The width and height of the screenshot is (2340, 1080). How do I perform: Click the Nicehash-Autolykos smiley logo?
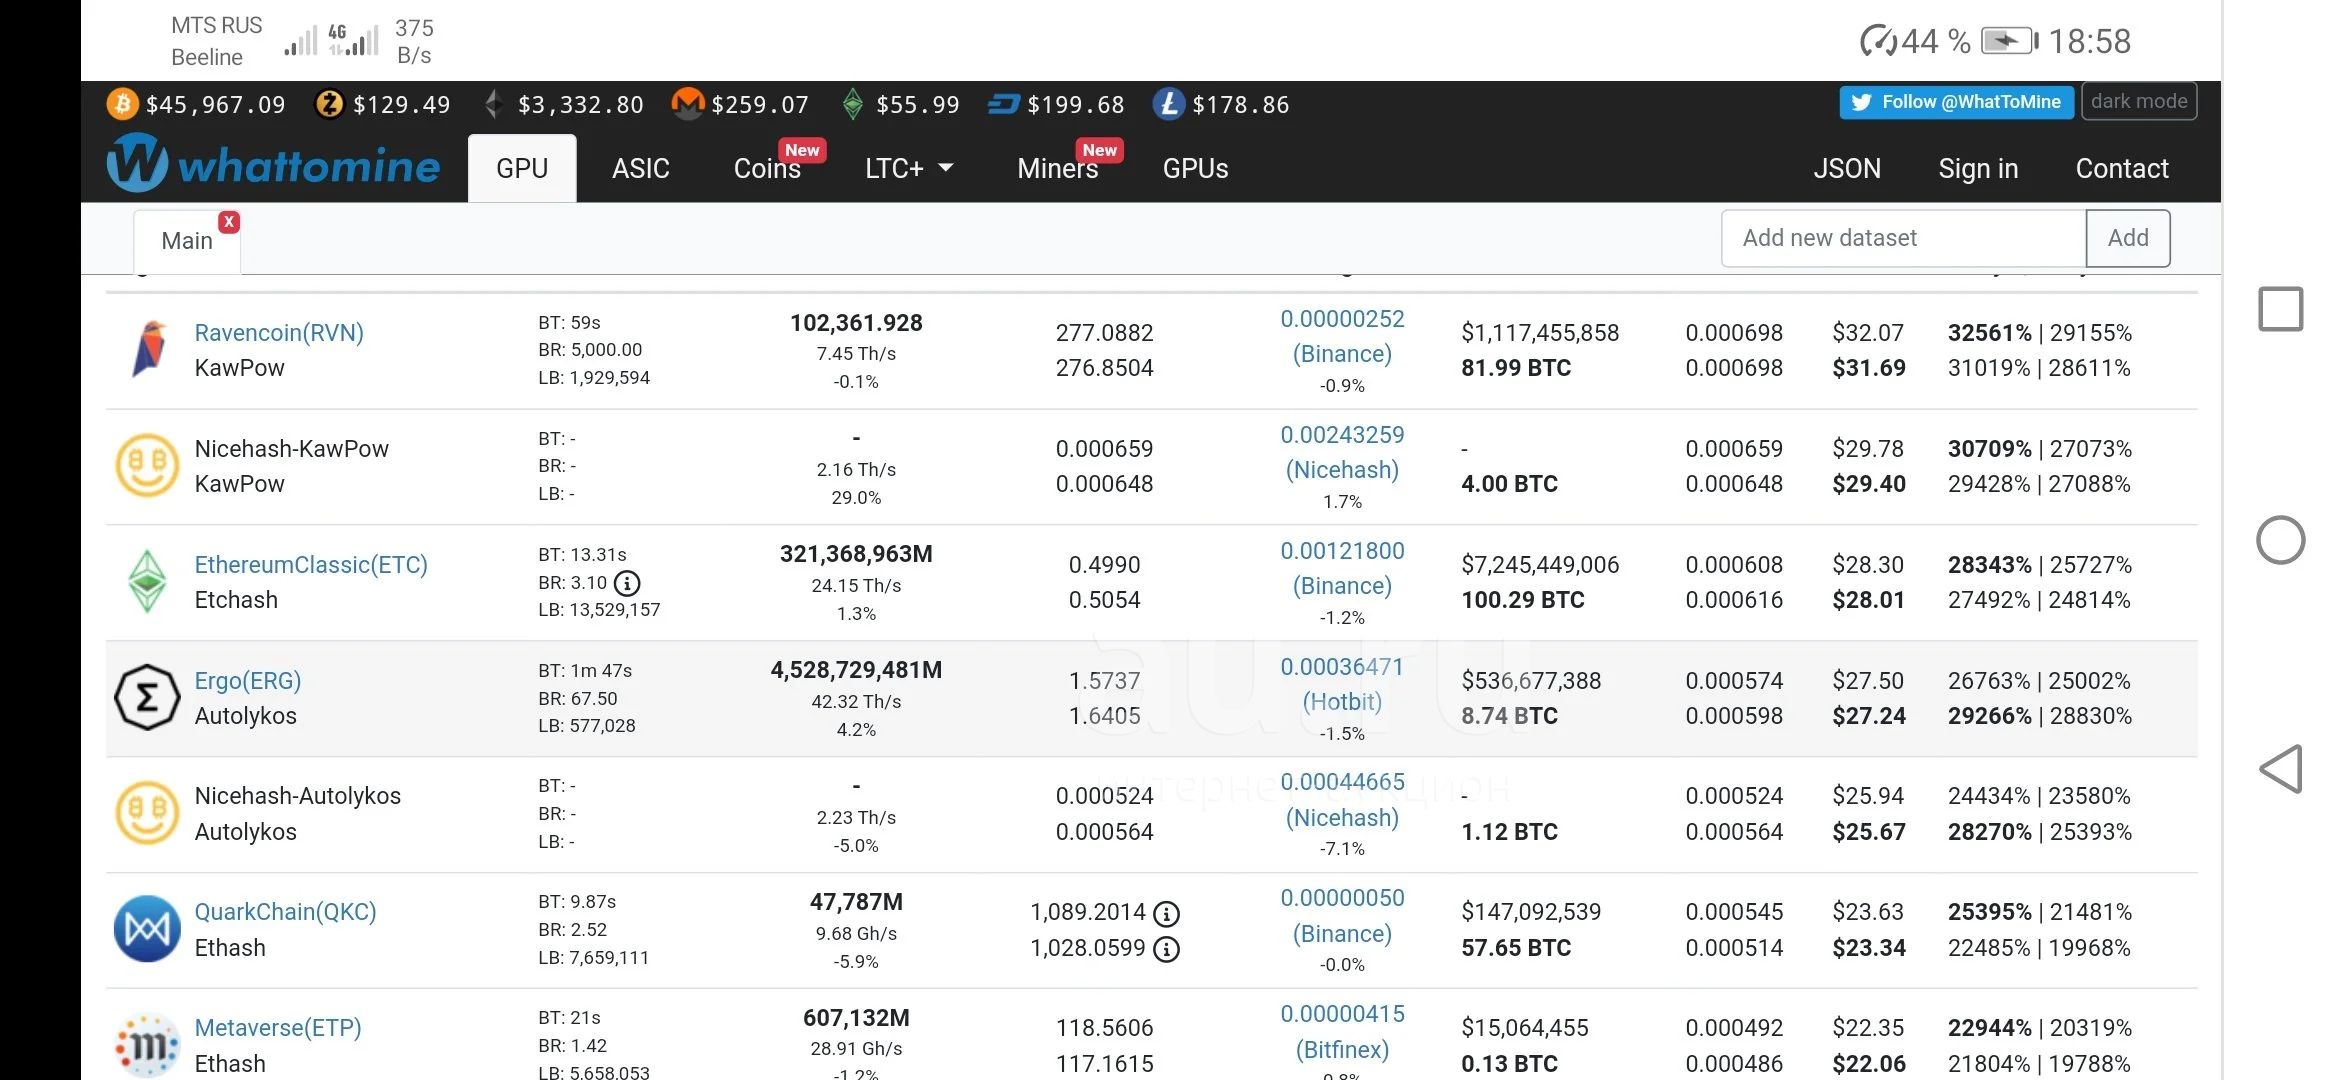(147, 813)
